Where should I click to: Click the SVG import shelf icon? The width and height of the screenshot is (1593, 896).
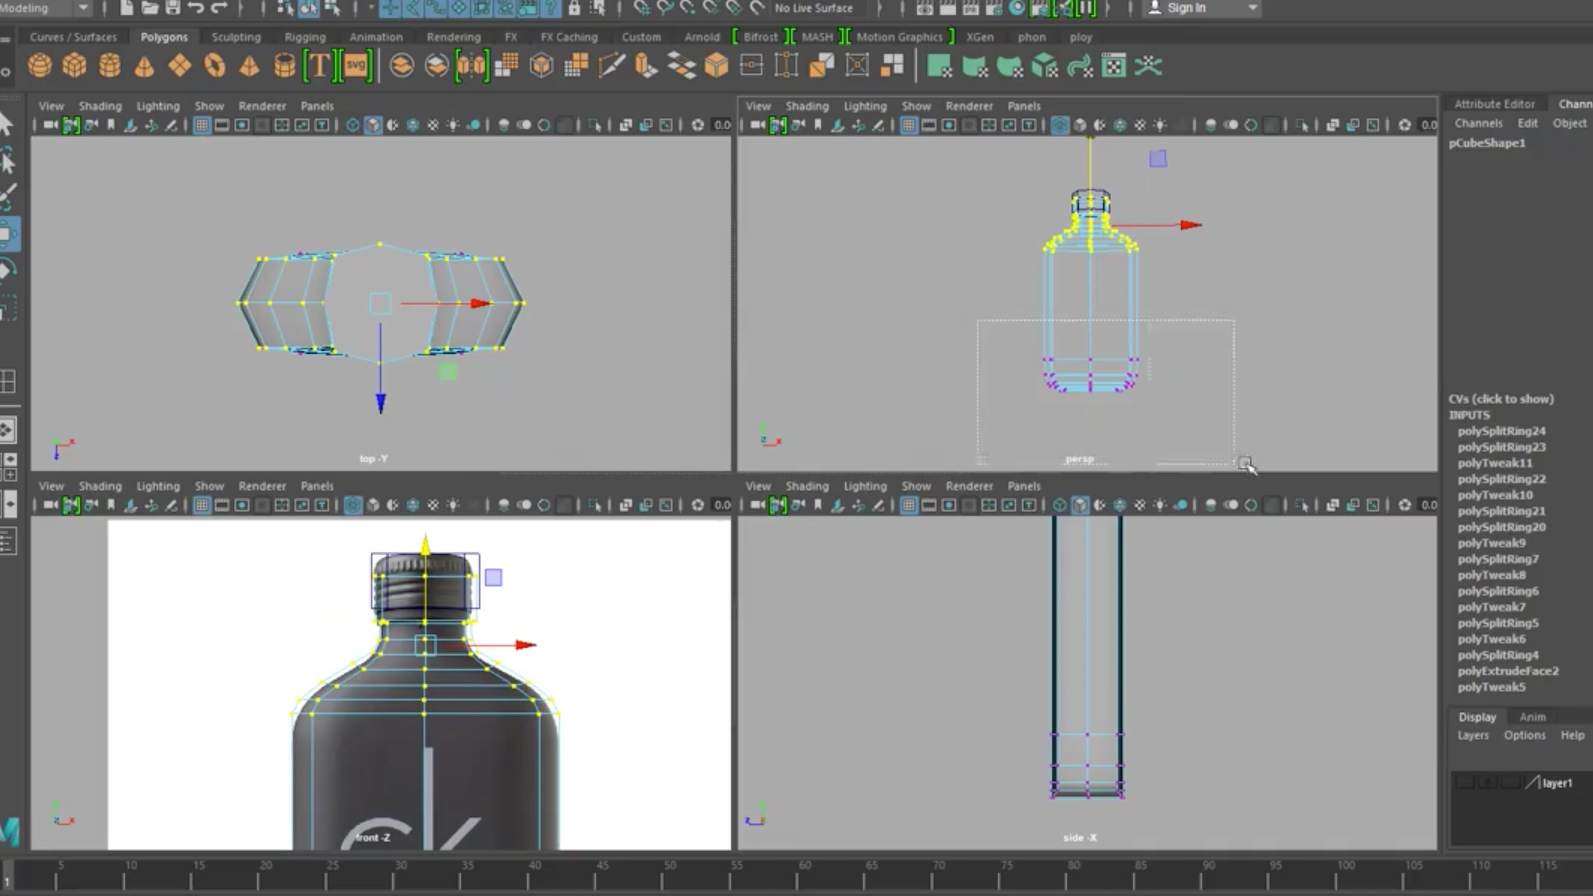[x=356, y=66]
